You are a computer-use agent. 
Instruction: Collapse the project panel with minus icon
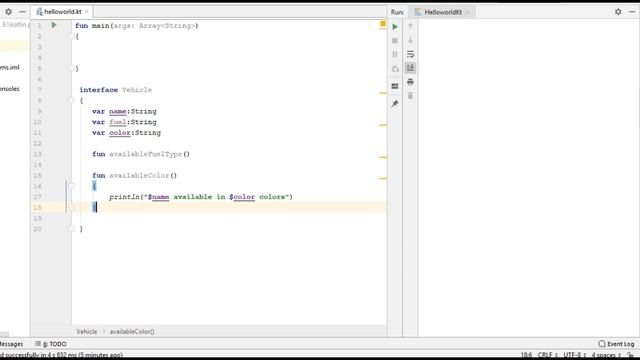[22, 12]
